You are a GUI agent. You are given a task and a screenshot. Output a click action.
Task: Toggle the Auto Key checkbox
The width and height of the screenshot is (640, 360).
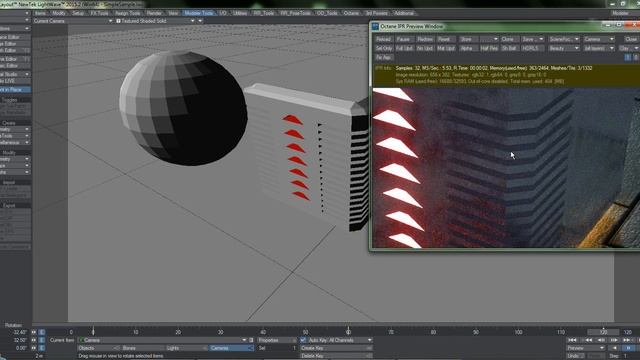(303, 340)
